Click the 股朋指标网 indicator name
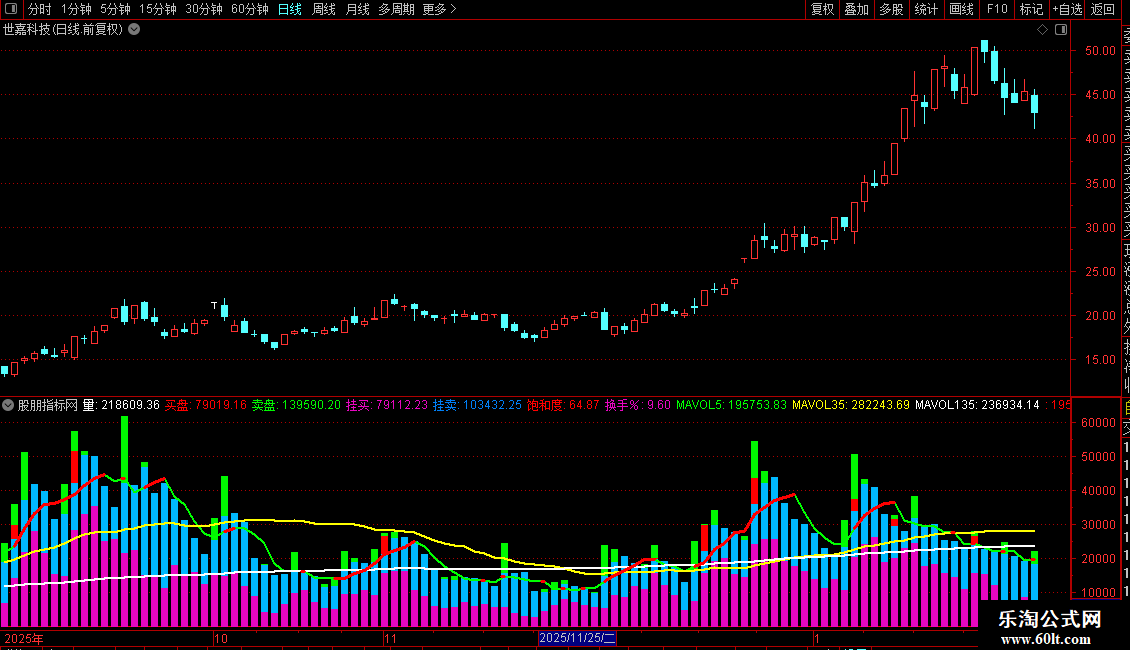 click(x=48, y=405)
